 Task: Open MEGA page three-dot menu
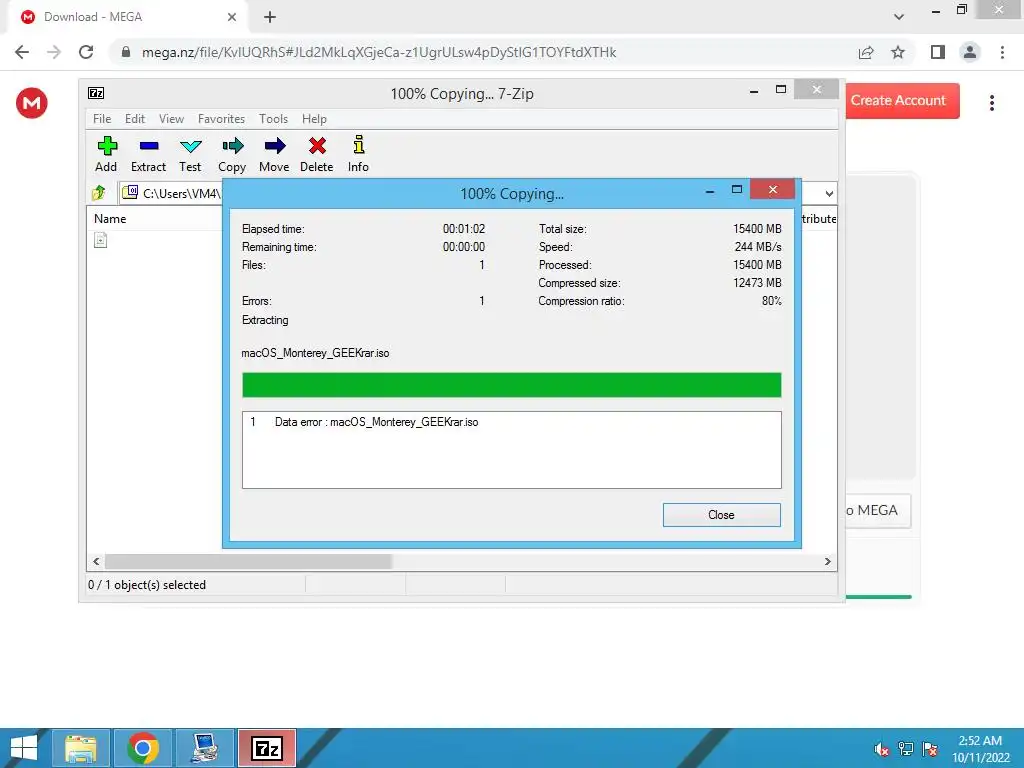point(992,103)
